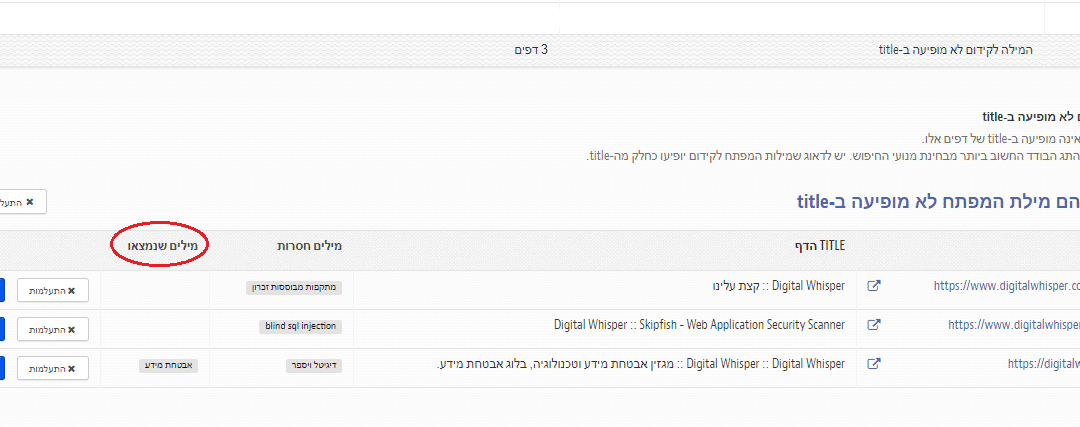Viewport: 1080px width, 427px height.
Task: Select title text Digital Whisper :: קצת עלינו
Action: click(778, 286)
